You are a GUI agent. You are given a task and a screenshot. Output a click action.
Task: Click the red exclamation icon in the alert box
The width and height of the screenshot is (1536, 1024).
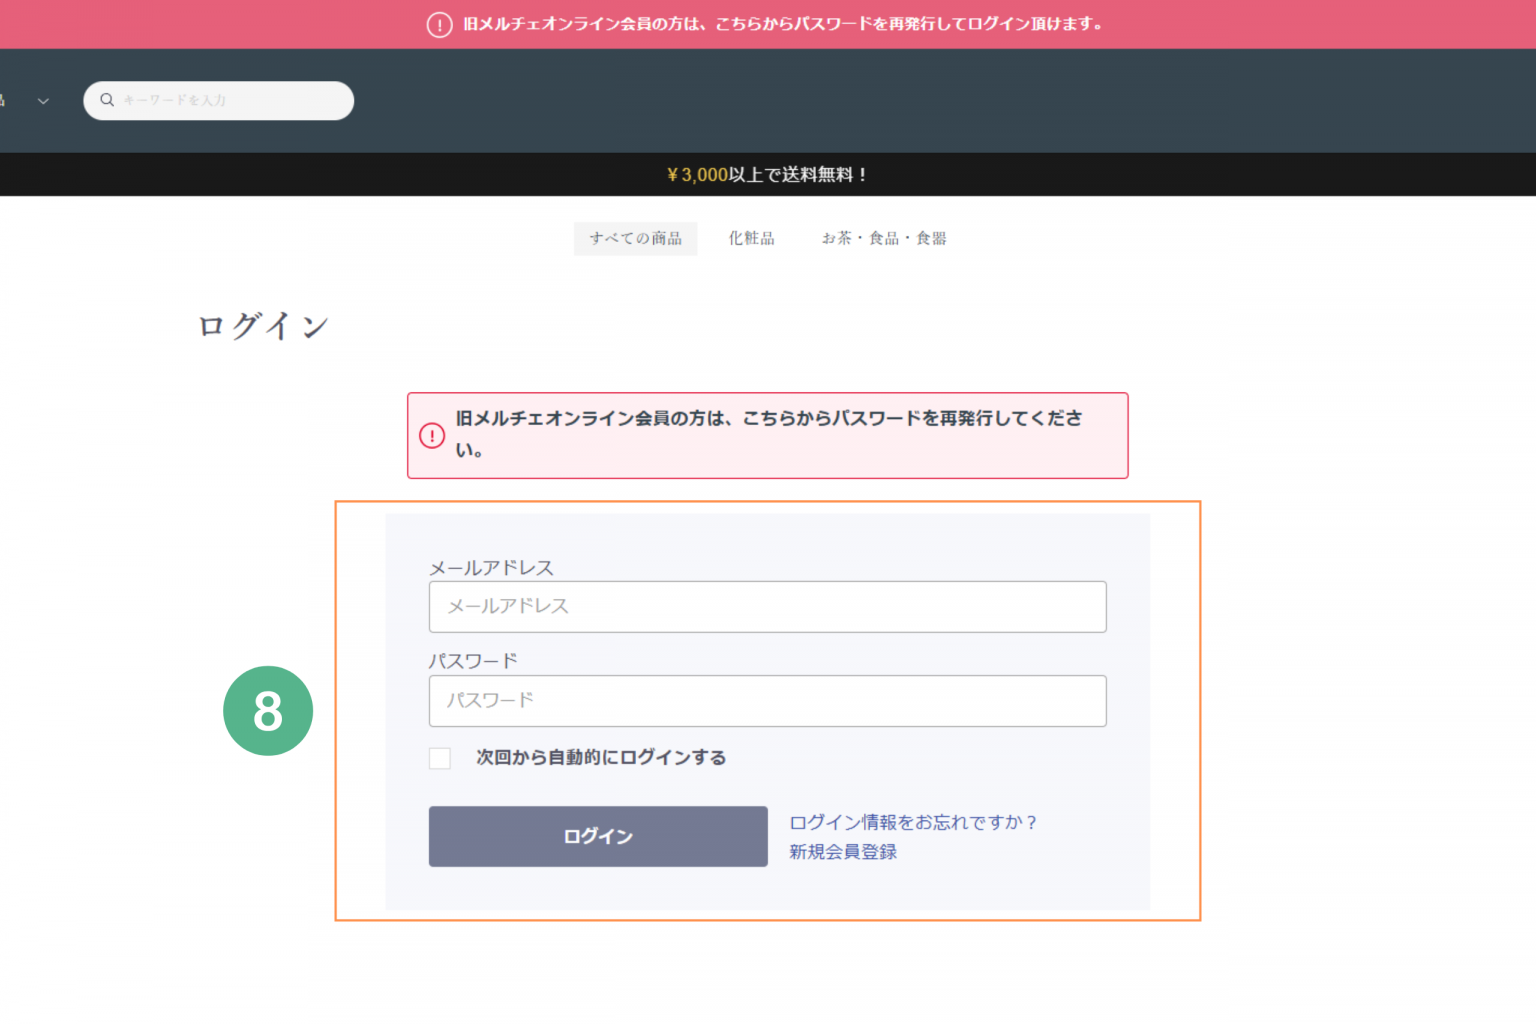pyautogui.click(x=432, y=436)
